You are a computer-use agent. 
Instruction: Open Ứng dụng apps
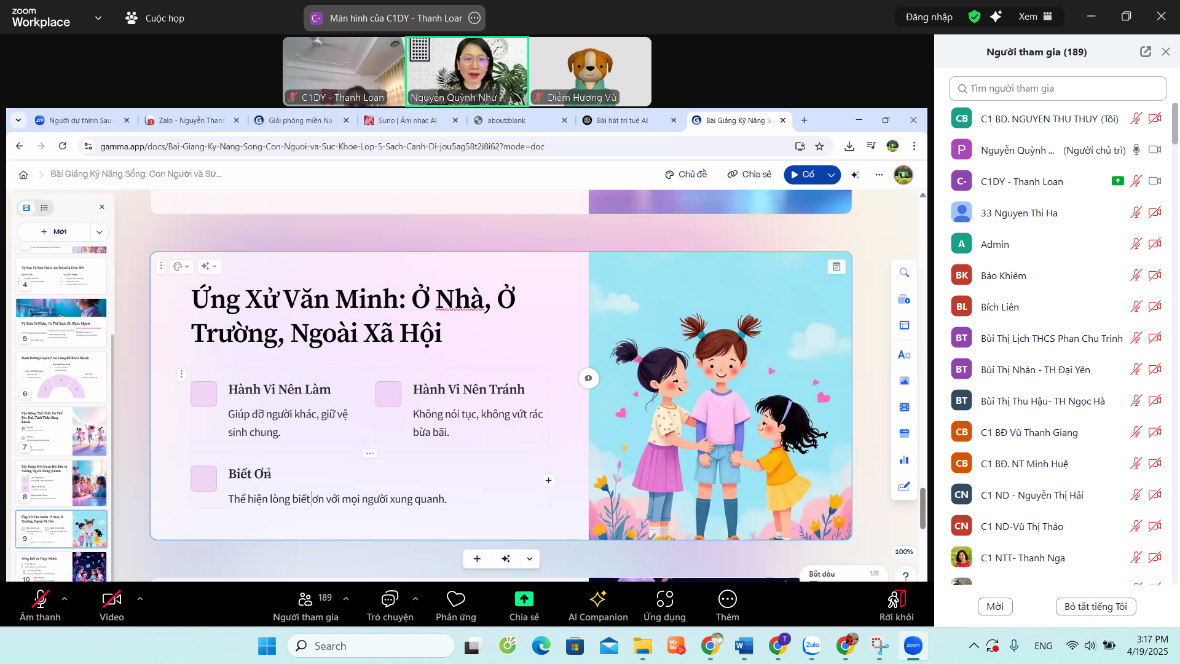665,605
